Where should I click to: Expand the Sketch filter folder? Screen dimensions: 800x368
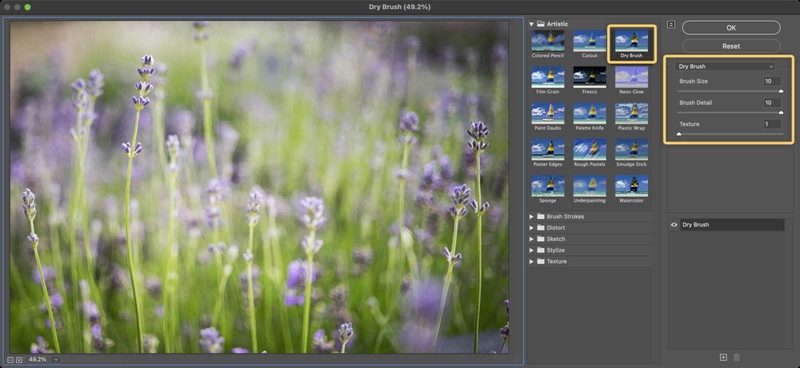pos(531,239)
